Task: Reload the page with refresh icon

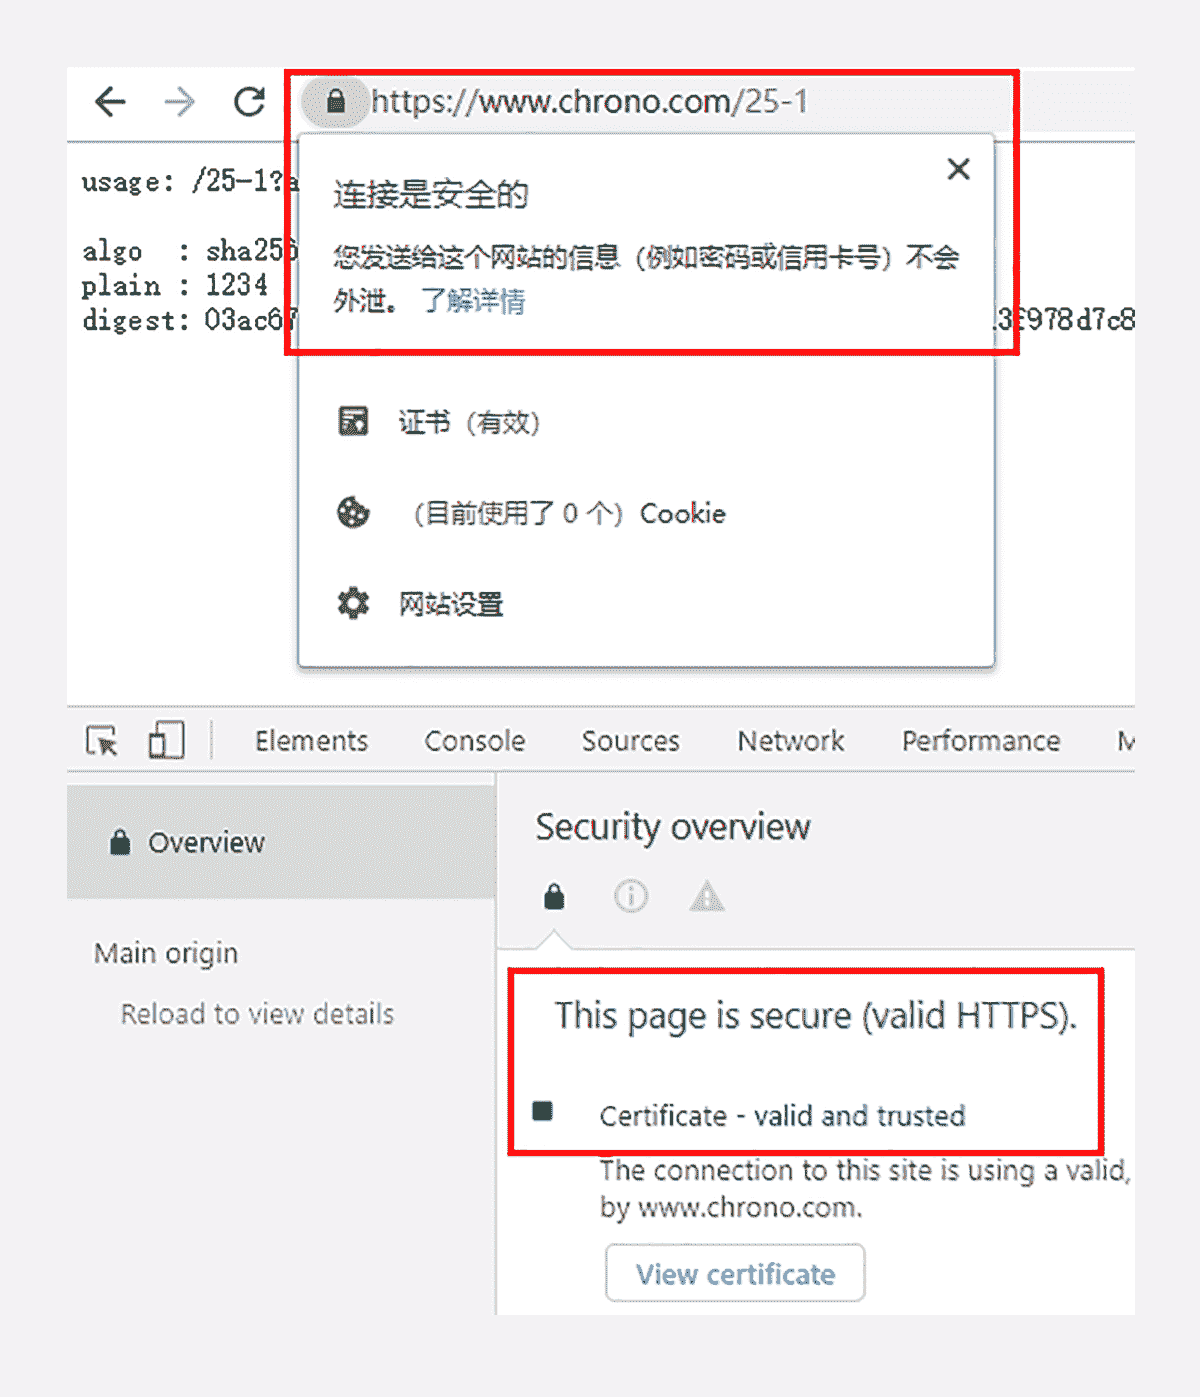Action: (x=249, y=101)
